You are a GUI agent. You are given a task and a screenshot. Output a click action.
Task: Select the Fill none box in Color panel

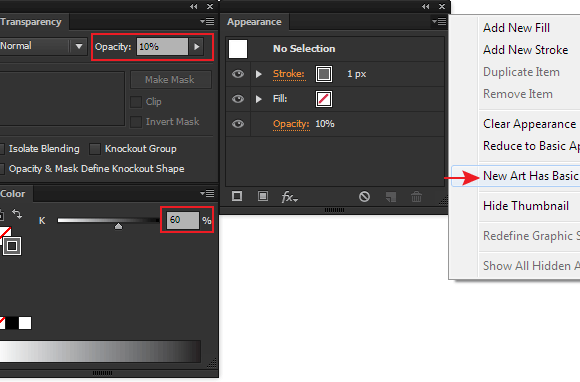5,233
